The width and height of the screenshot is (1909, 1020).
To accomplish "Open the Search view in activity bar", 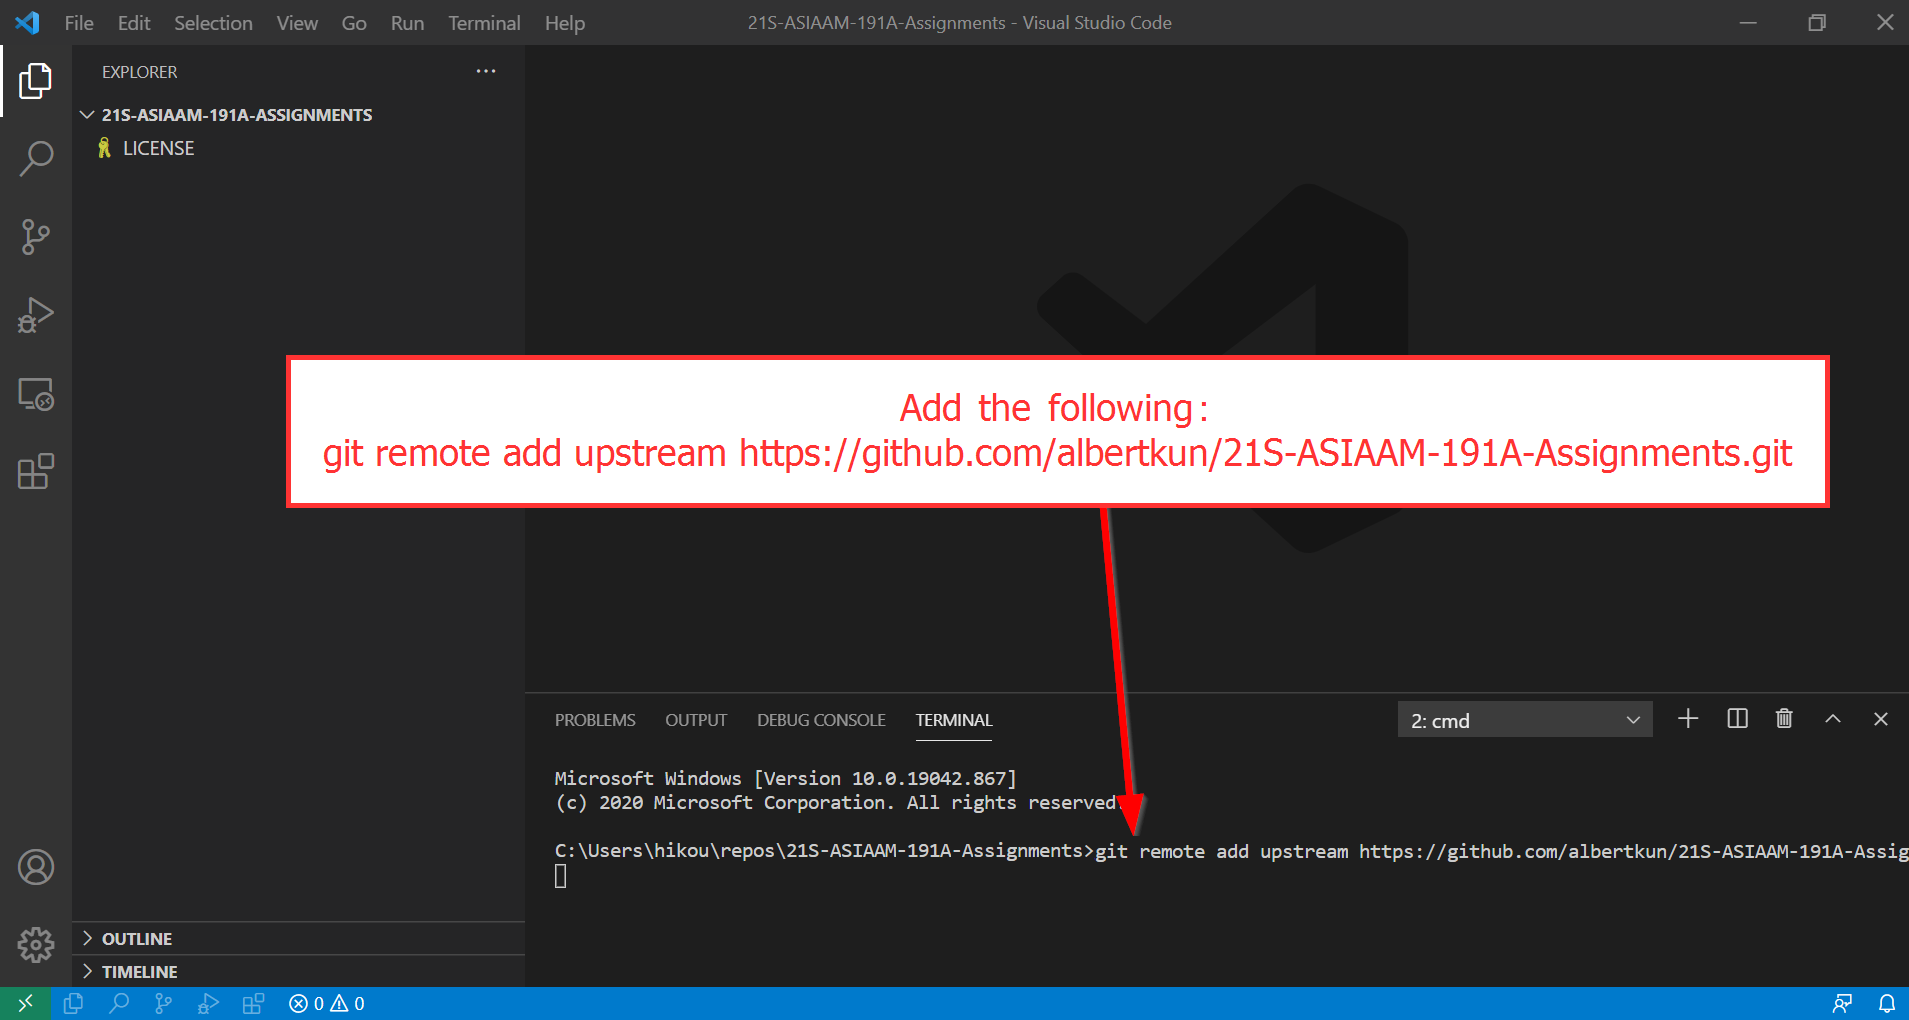I will [36, 158].
